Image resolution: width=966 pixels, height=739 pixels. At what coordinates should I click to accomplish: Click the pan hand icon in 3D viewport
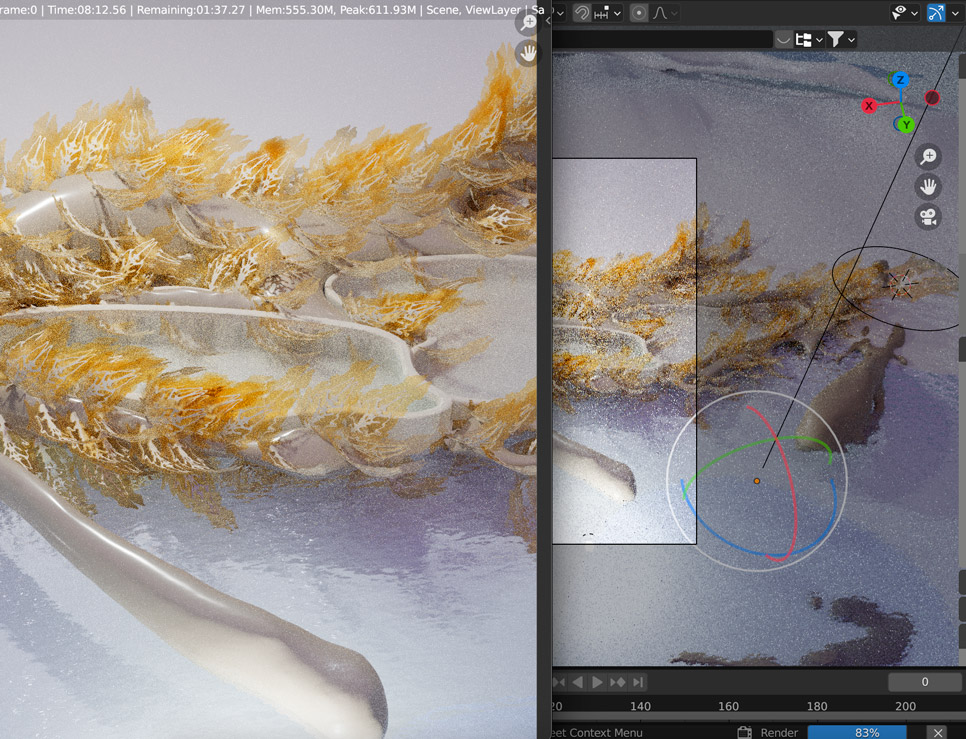(928, 187)
